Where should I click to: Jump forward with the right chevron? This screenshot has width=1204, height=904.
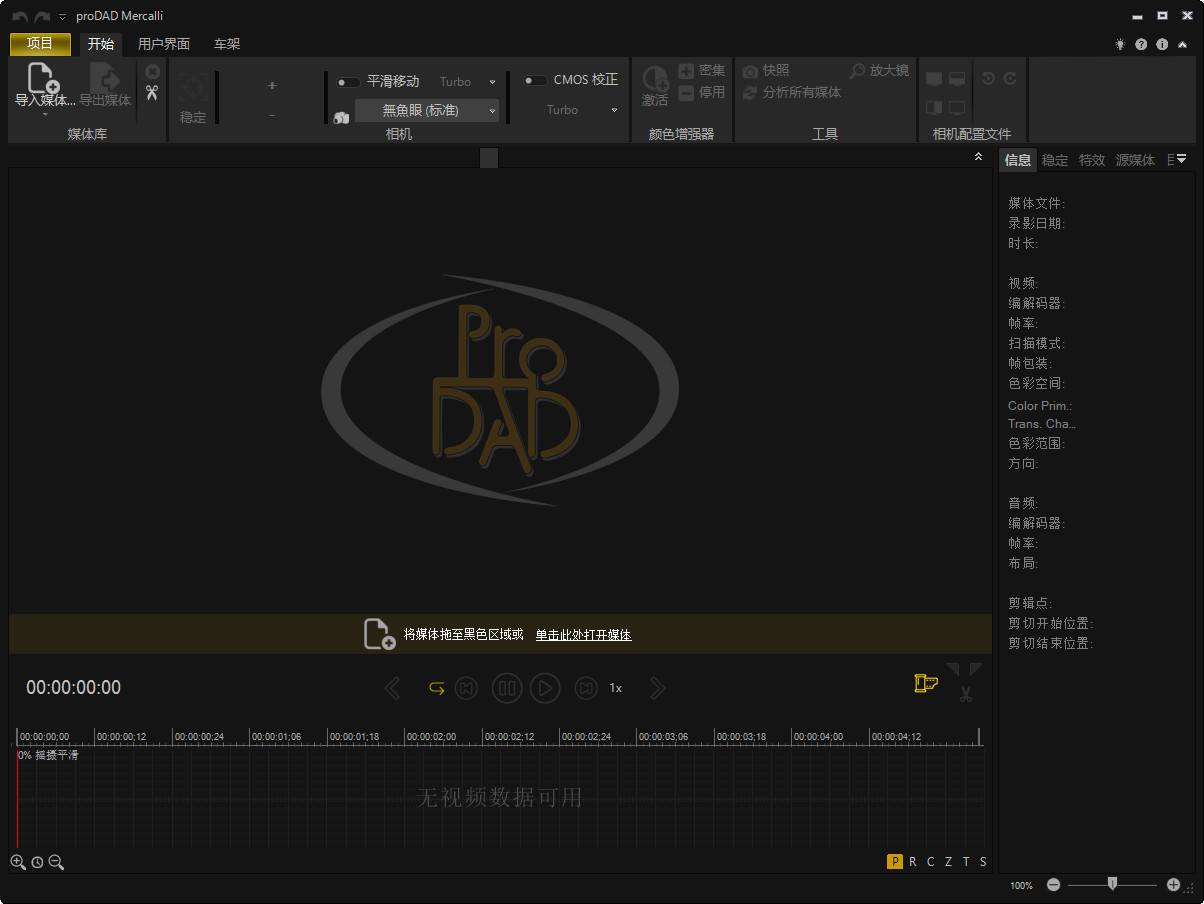pos(657,688)
